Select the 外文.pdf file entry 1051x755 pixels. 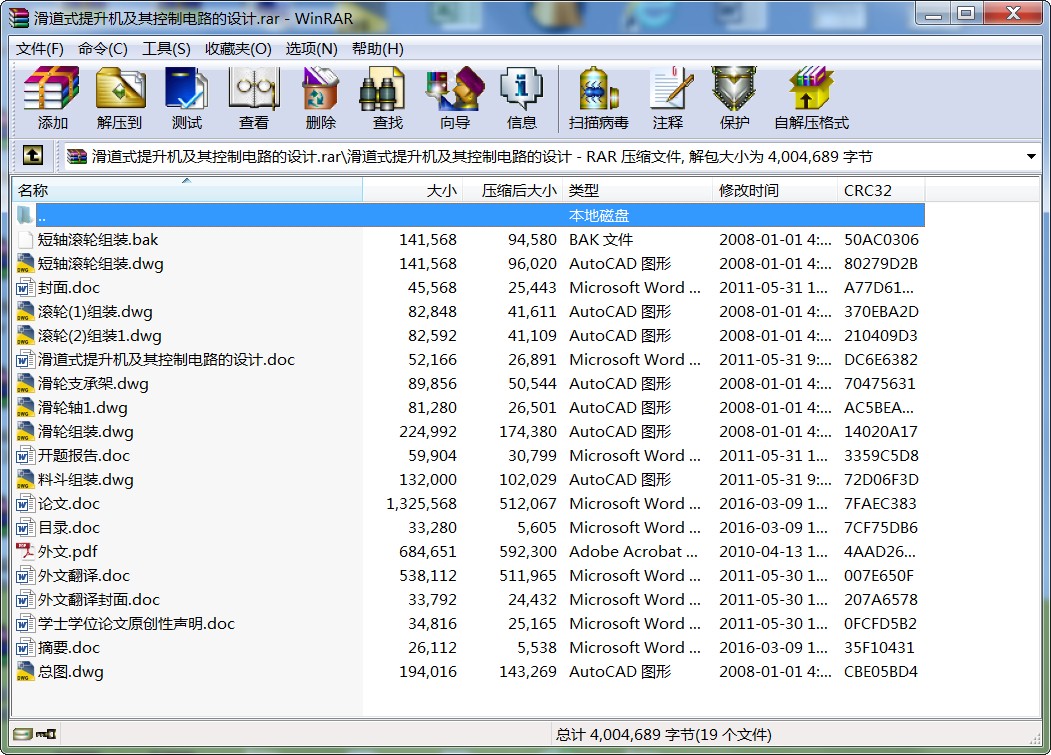tap(67, 552)
